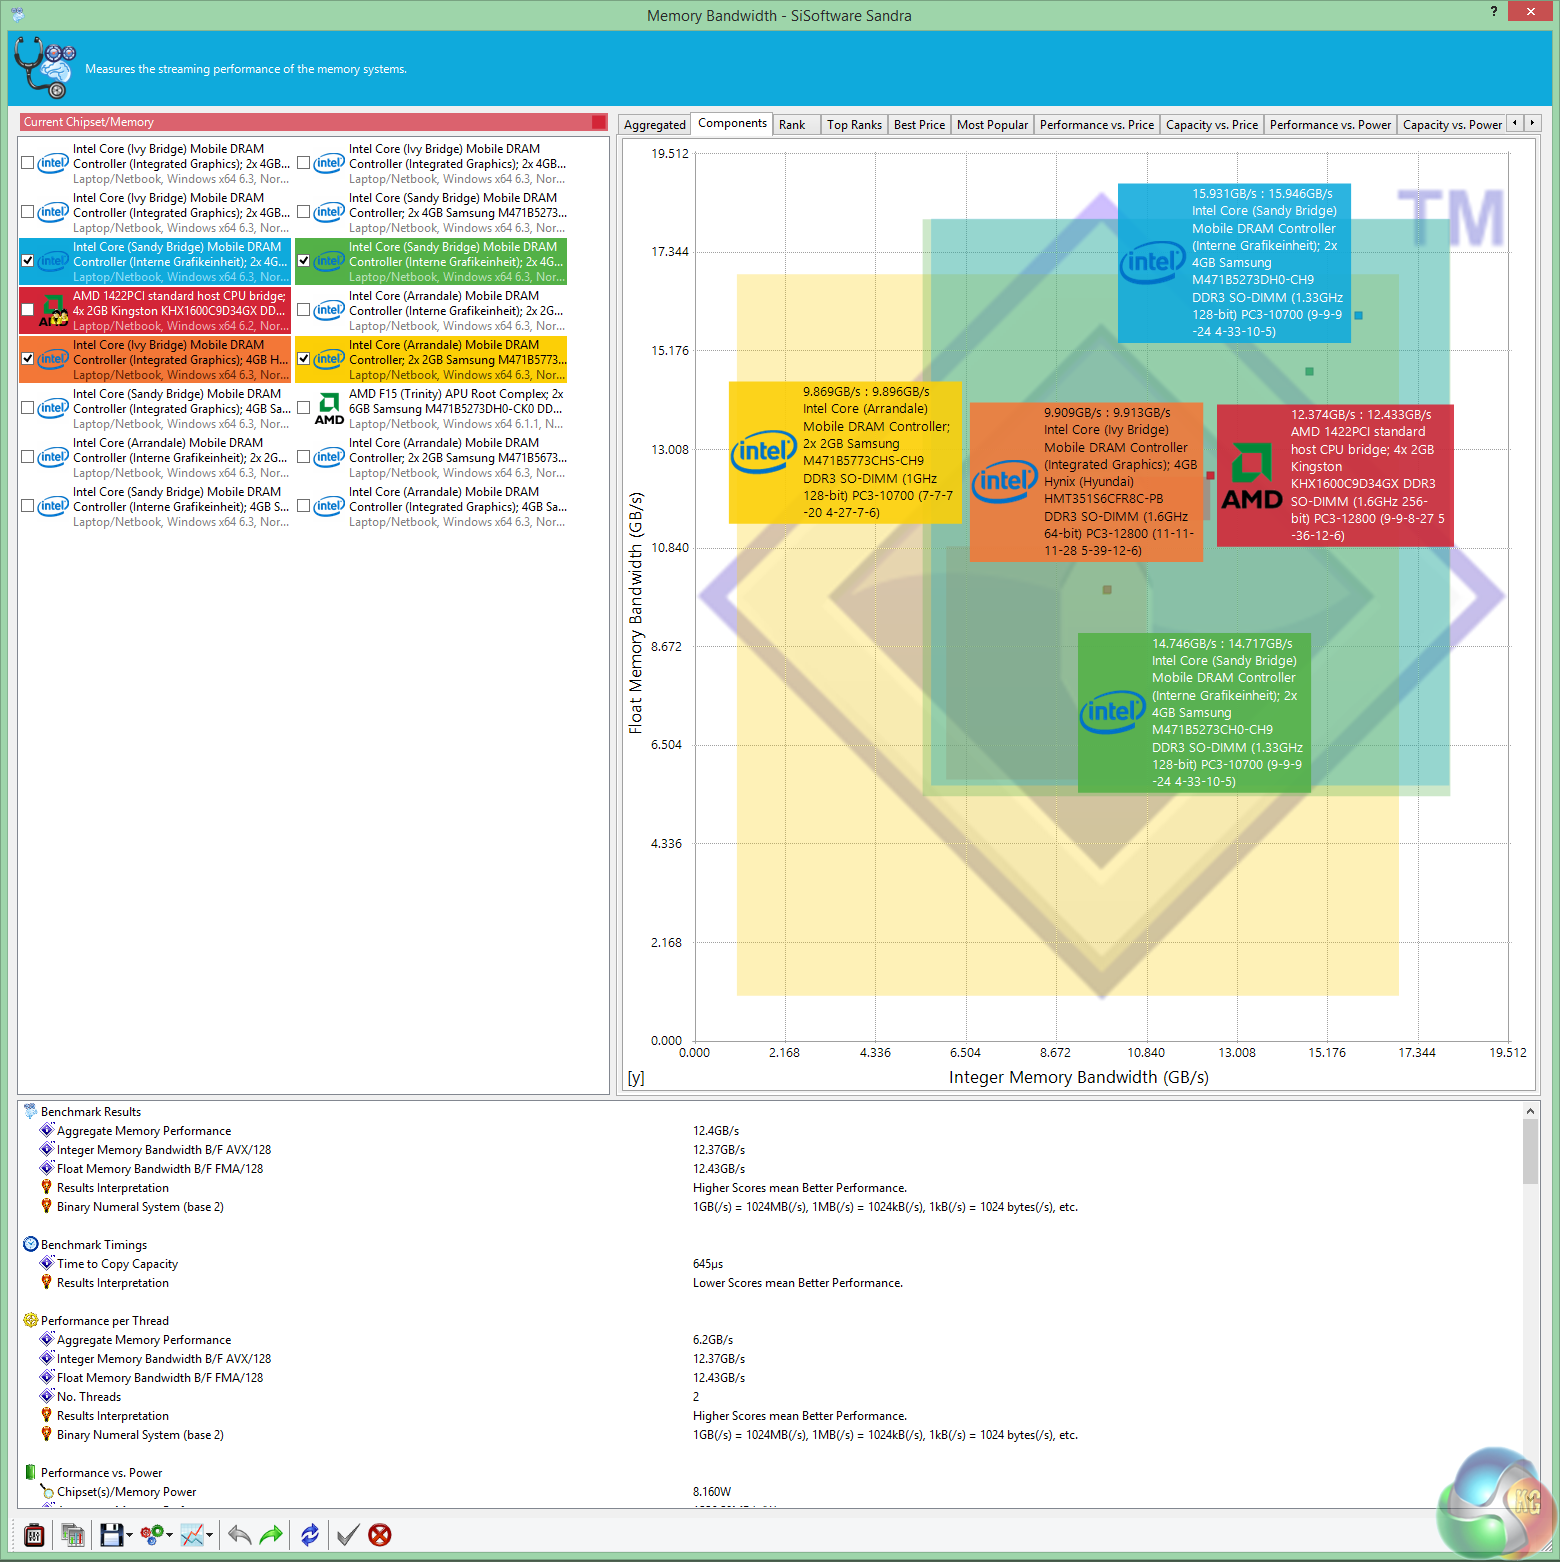Click the coloured gears engine icon
Viewport: 1560px width, 1562px height.
click(x=152, y=1534)
